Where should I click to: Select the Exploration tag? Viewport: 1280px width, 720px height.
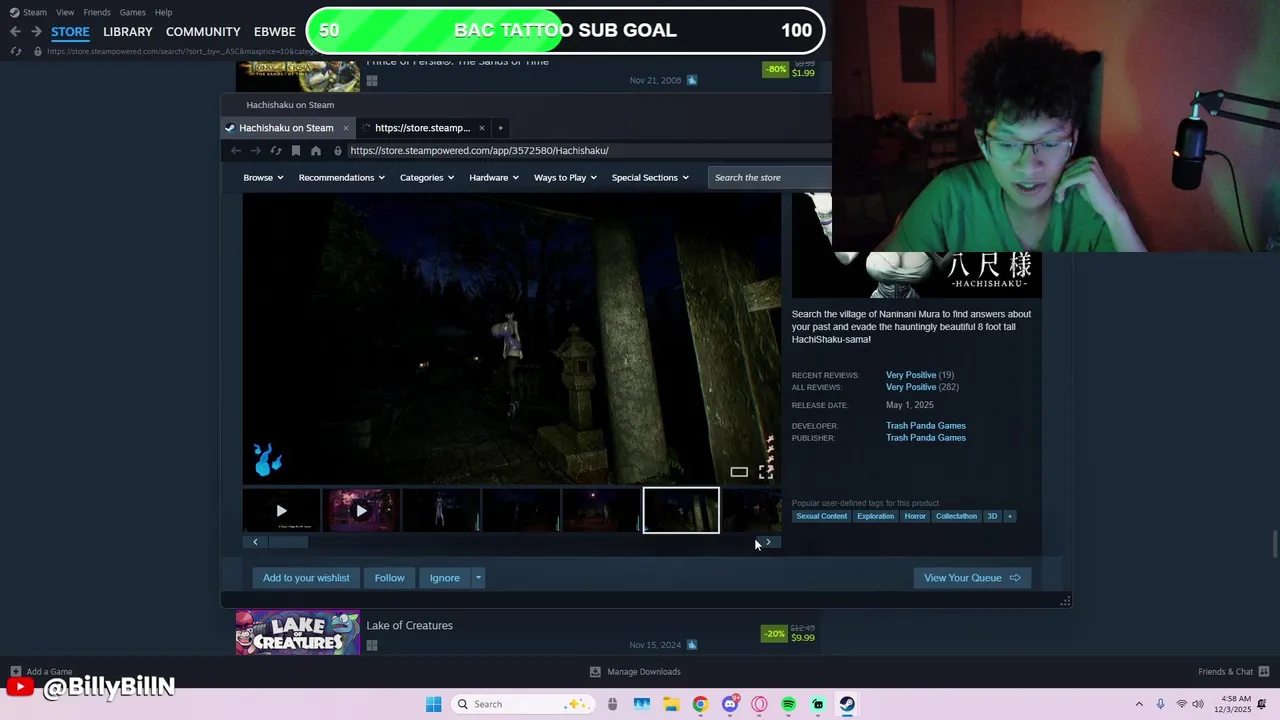(875, 516)
